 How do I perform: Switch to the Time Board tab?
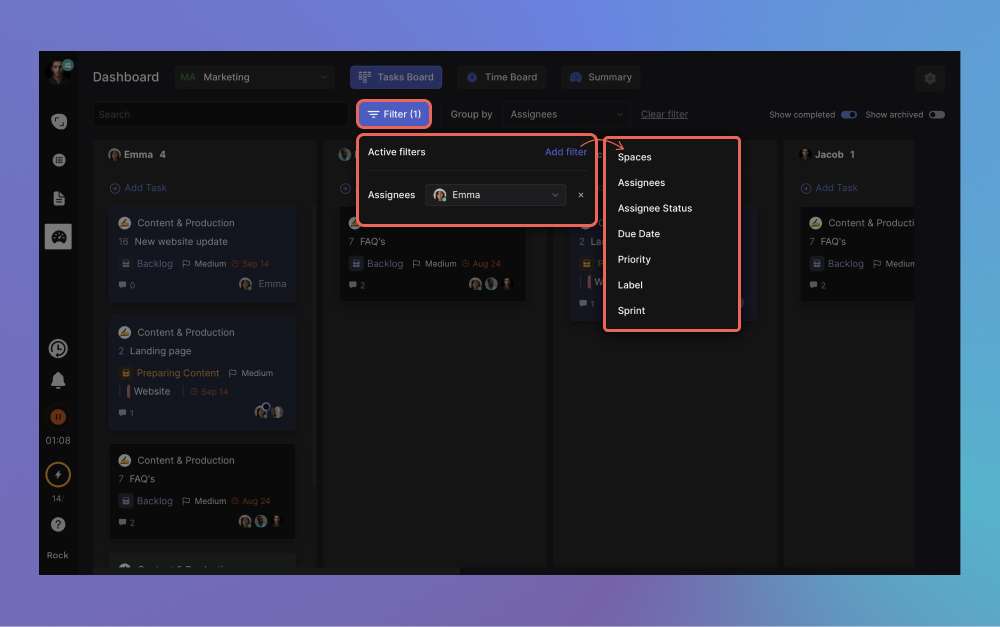[x=502, y=77]
